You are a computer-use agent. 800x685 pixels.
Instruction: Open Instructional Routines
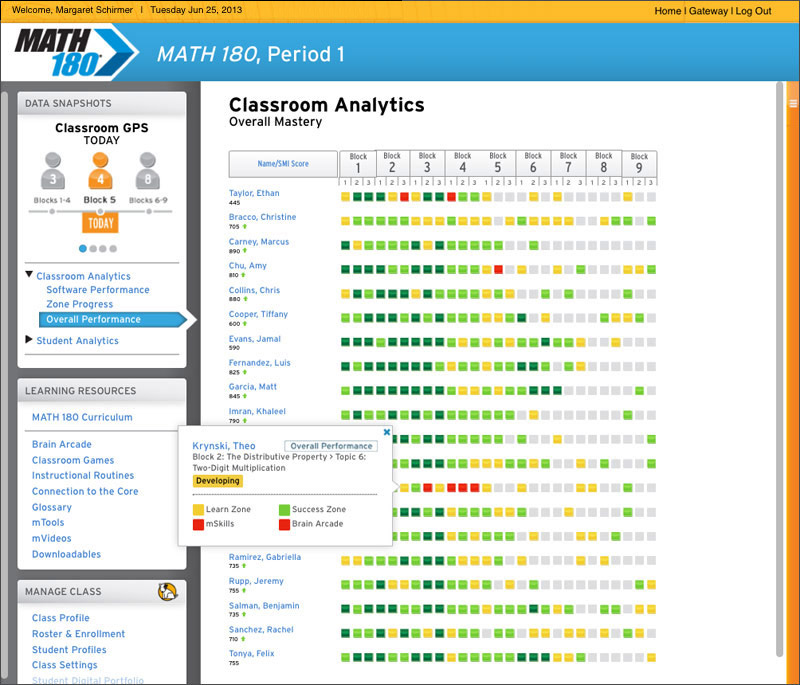[x=83, y=475]
